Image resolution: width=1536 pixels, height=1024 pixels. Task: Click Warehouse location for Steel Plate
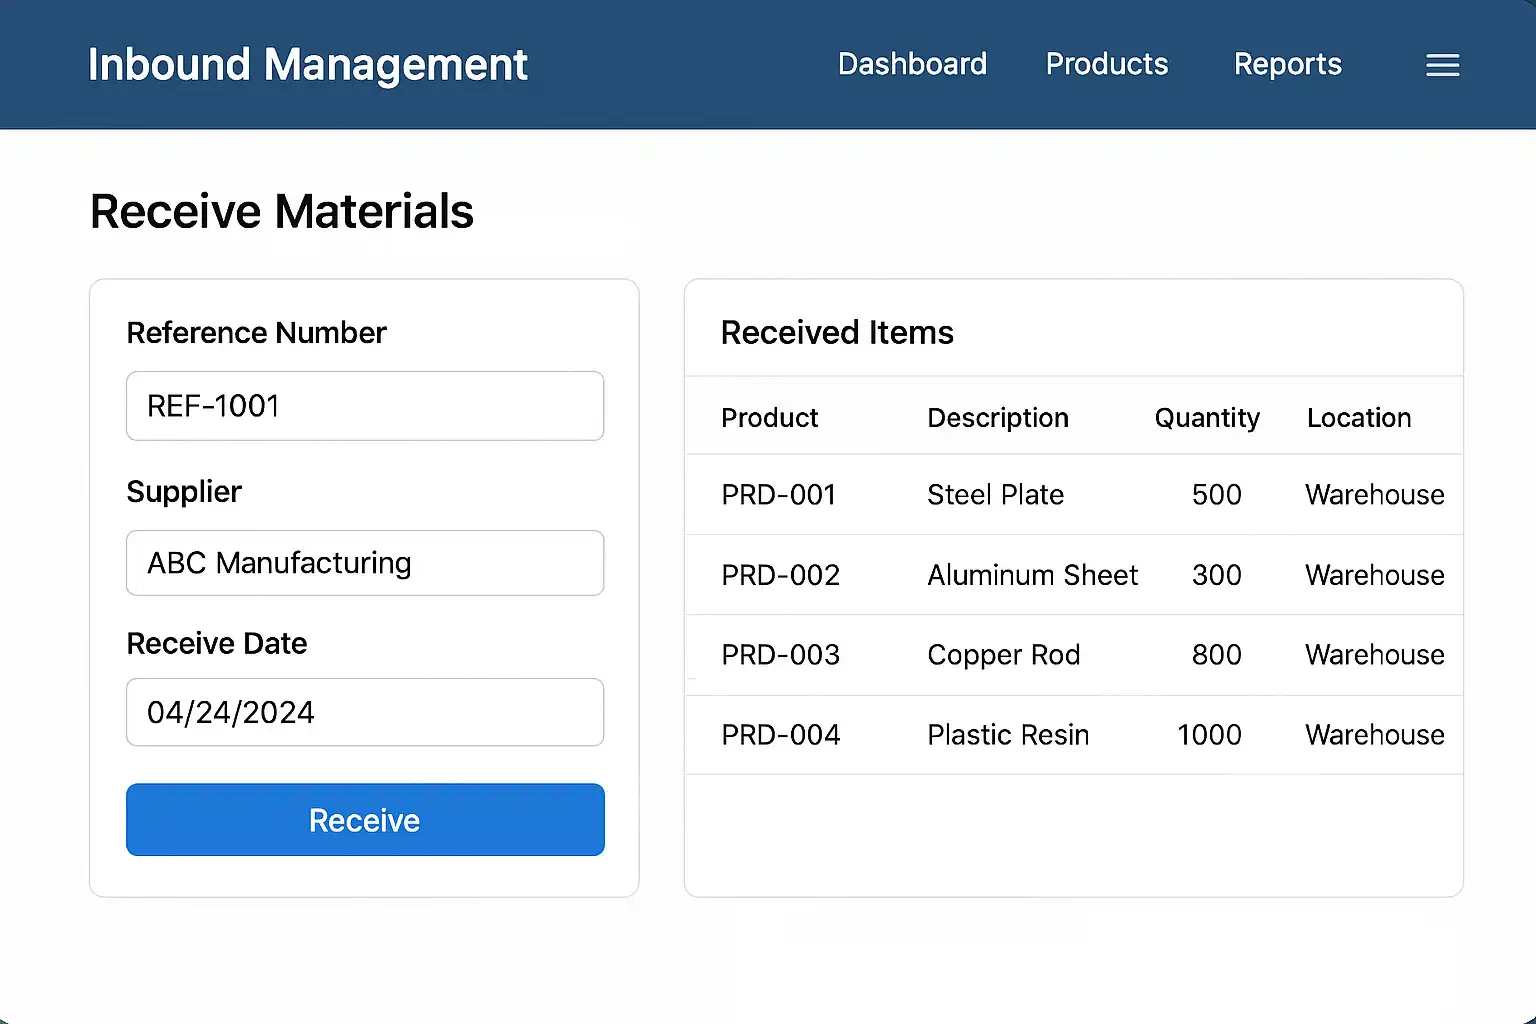pos(1374,495)
